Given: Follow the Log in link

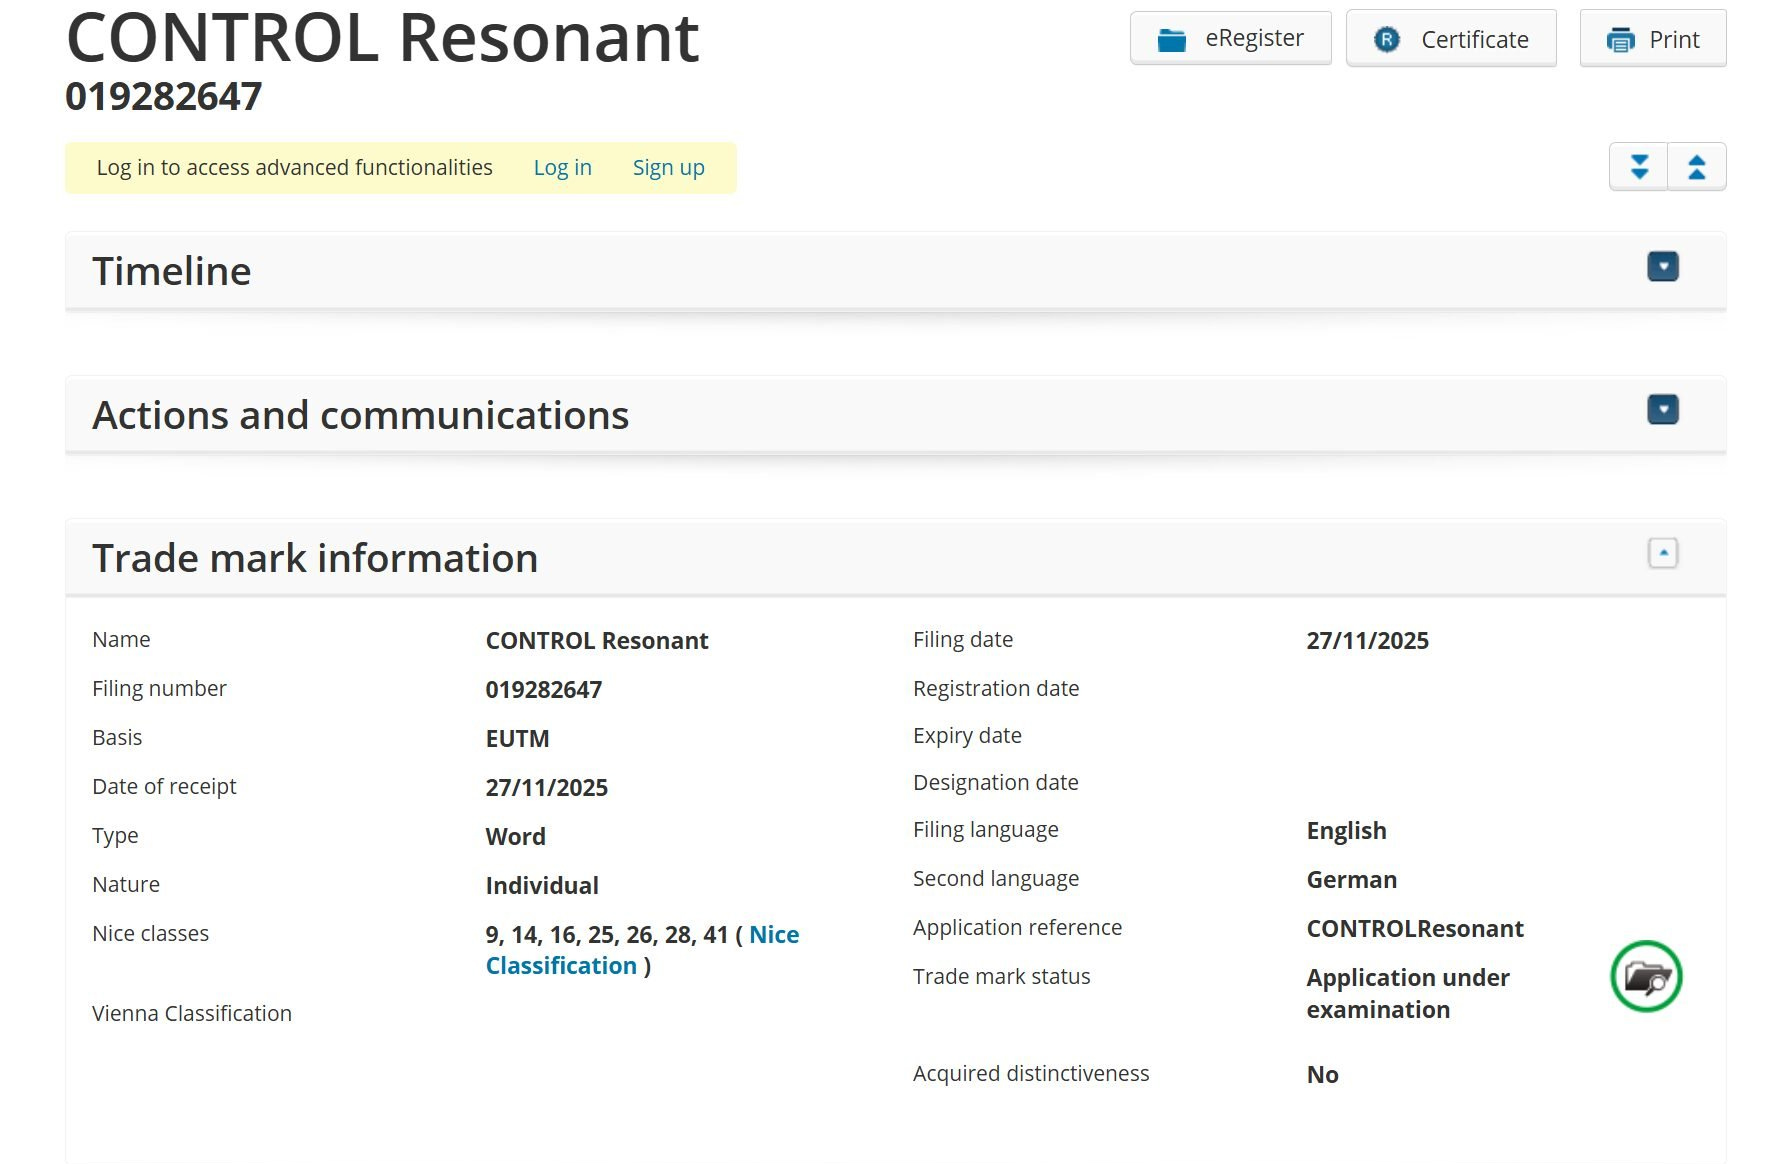Looking at the screenshot, I should [x=562, y=168].
